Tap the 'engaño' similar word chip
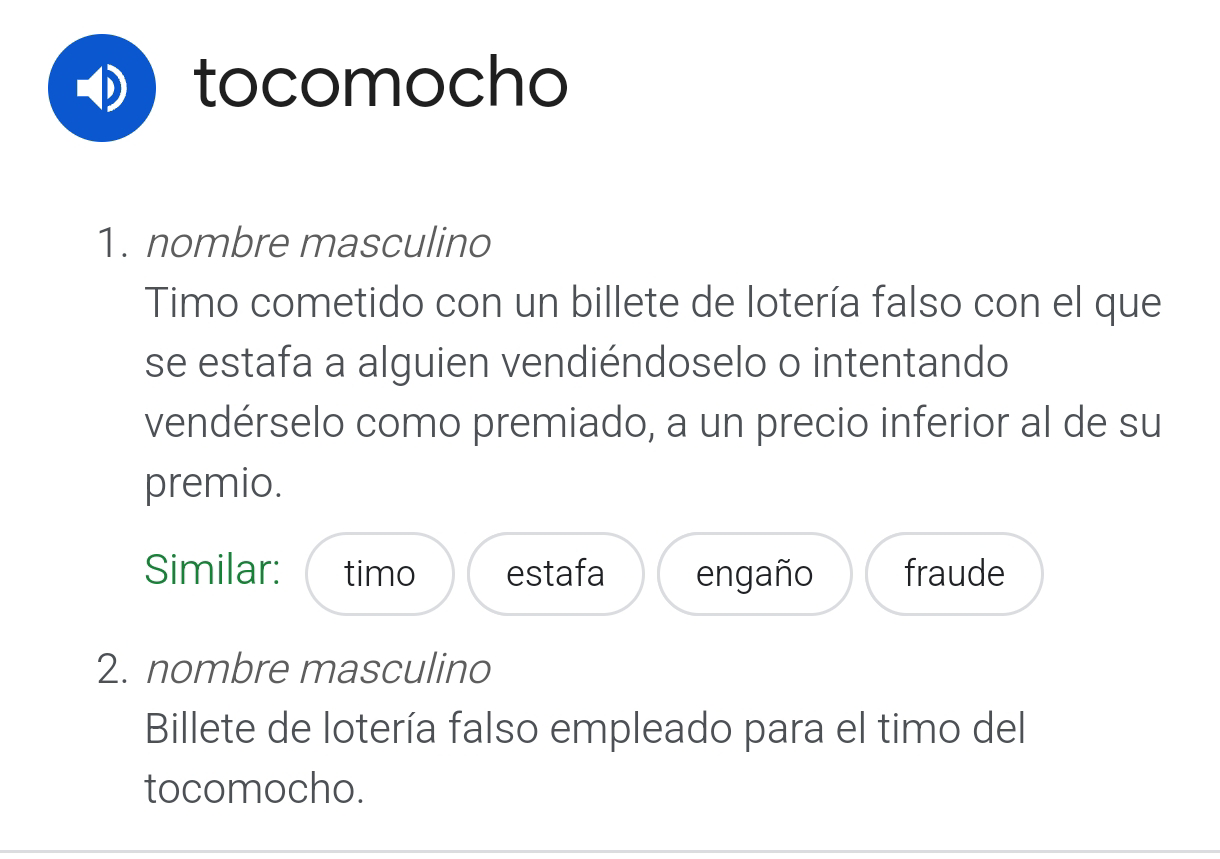Screen dimensions: 1220x859 point(754,574)
